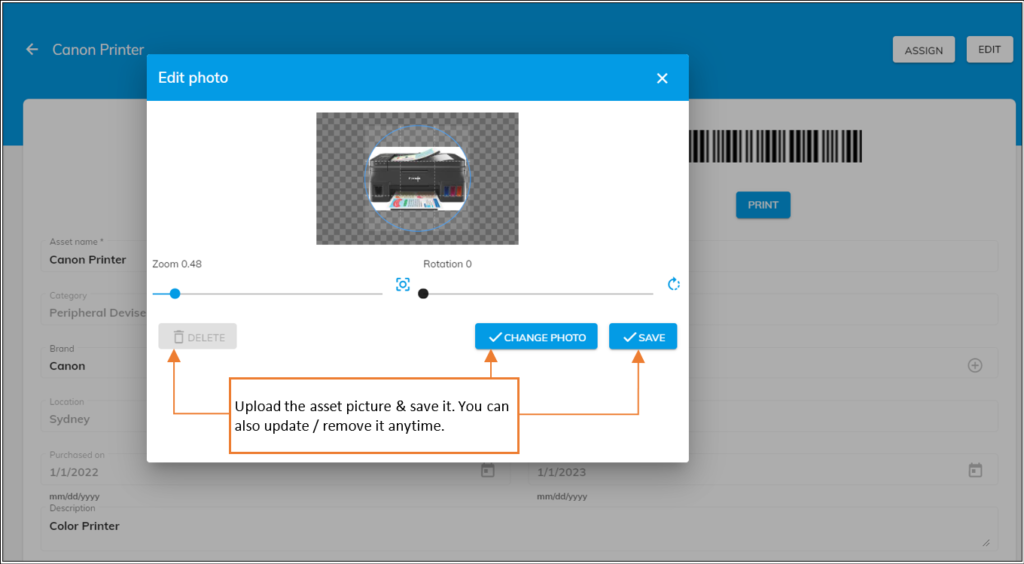Click the PRINT button under the barcode
Image resolution: width=1024 pixels, height=564 pixels.
763,205
